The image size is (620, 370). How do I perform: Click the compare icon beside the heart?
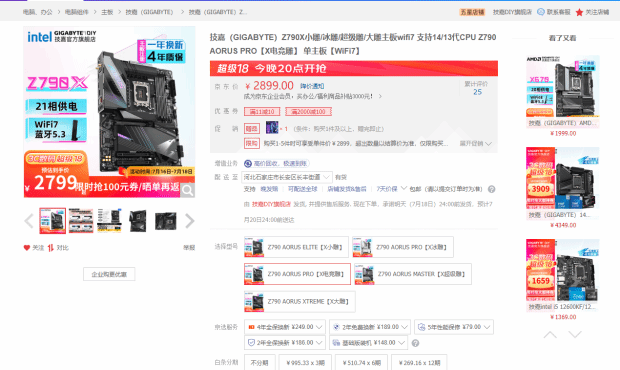[51, 248]
